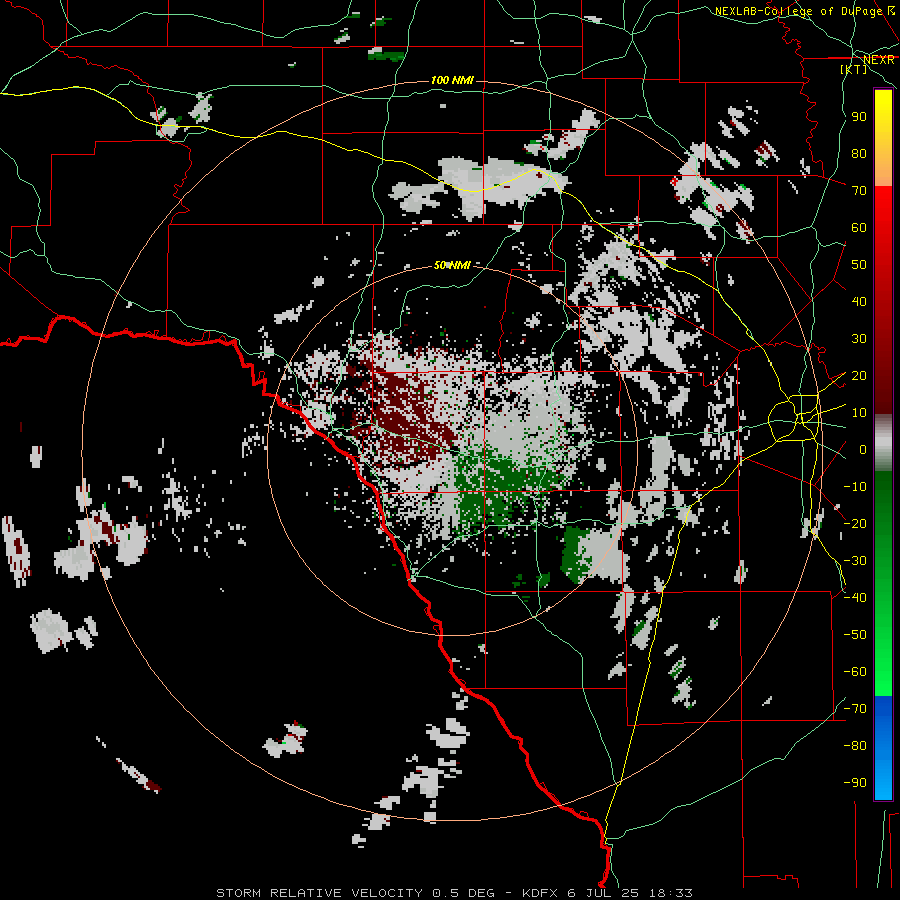
Task: Click the positive 20 value on the scale
Action: [x=859, y=376]
